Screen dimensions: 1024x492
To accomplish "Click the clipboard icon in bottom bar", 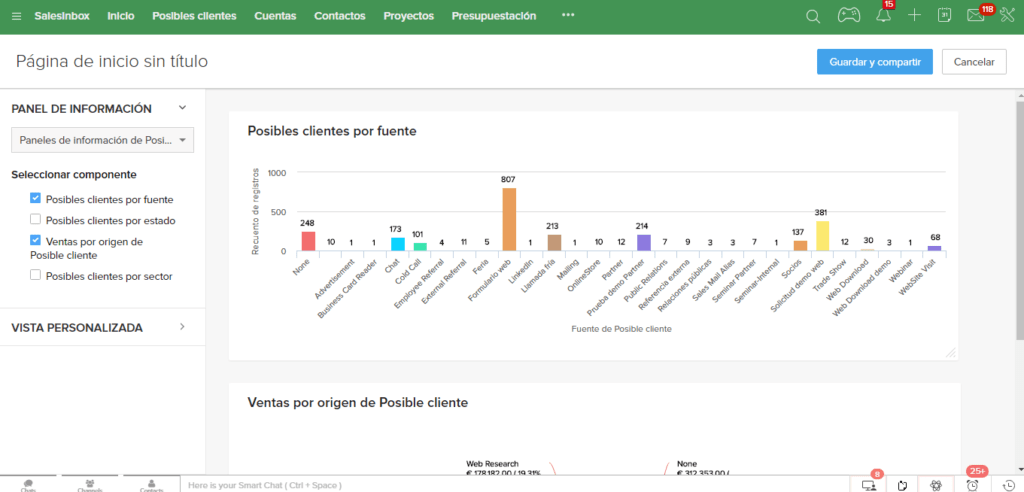I will pos(903,485).
